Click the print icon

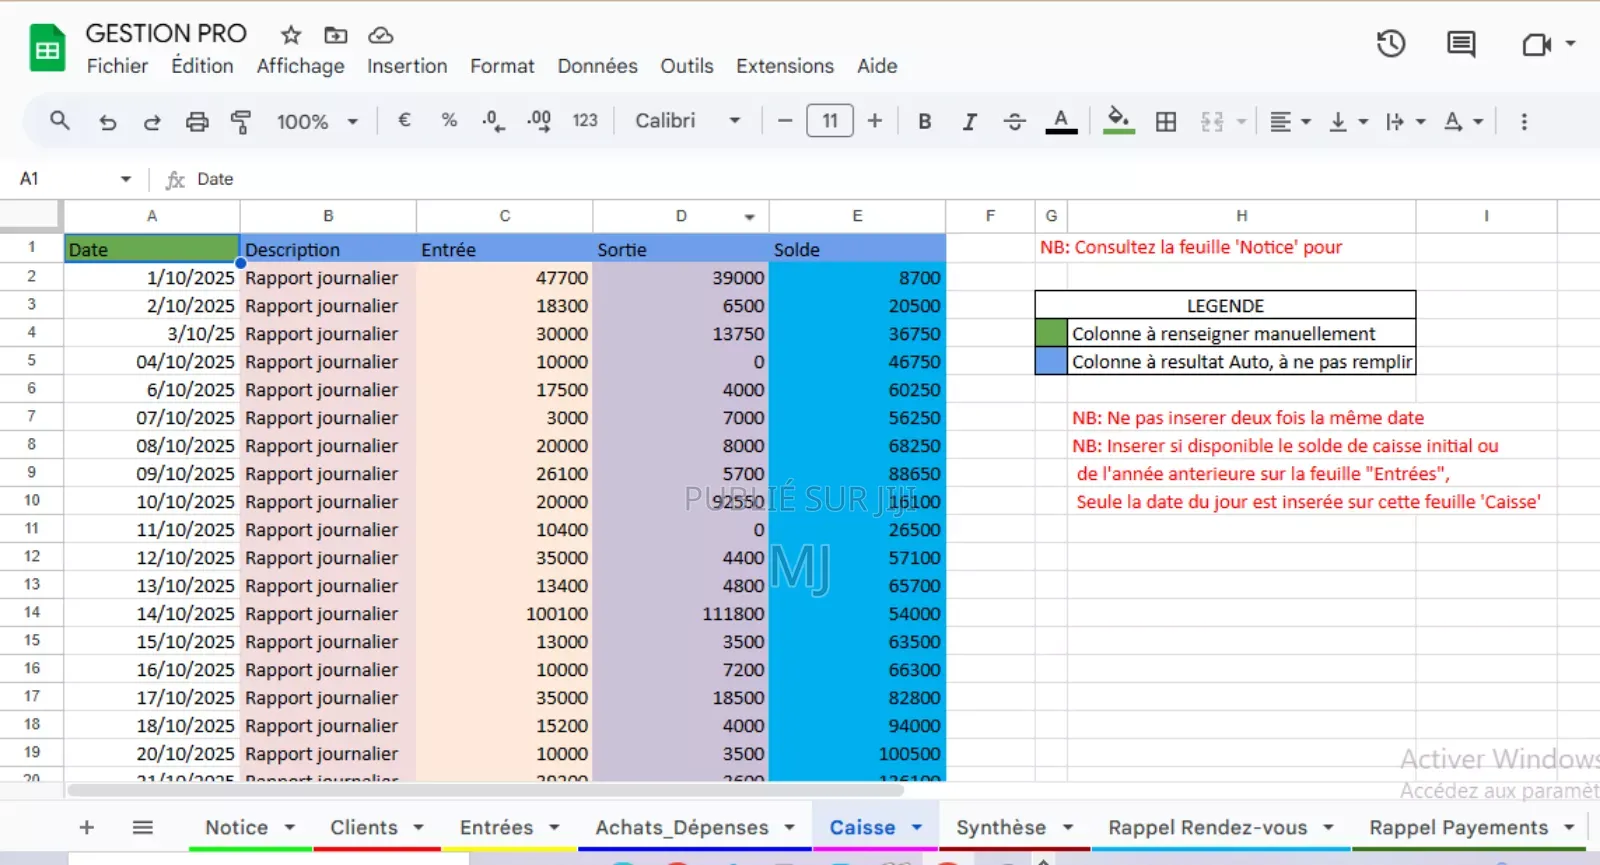click(x=197, y=122)
